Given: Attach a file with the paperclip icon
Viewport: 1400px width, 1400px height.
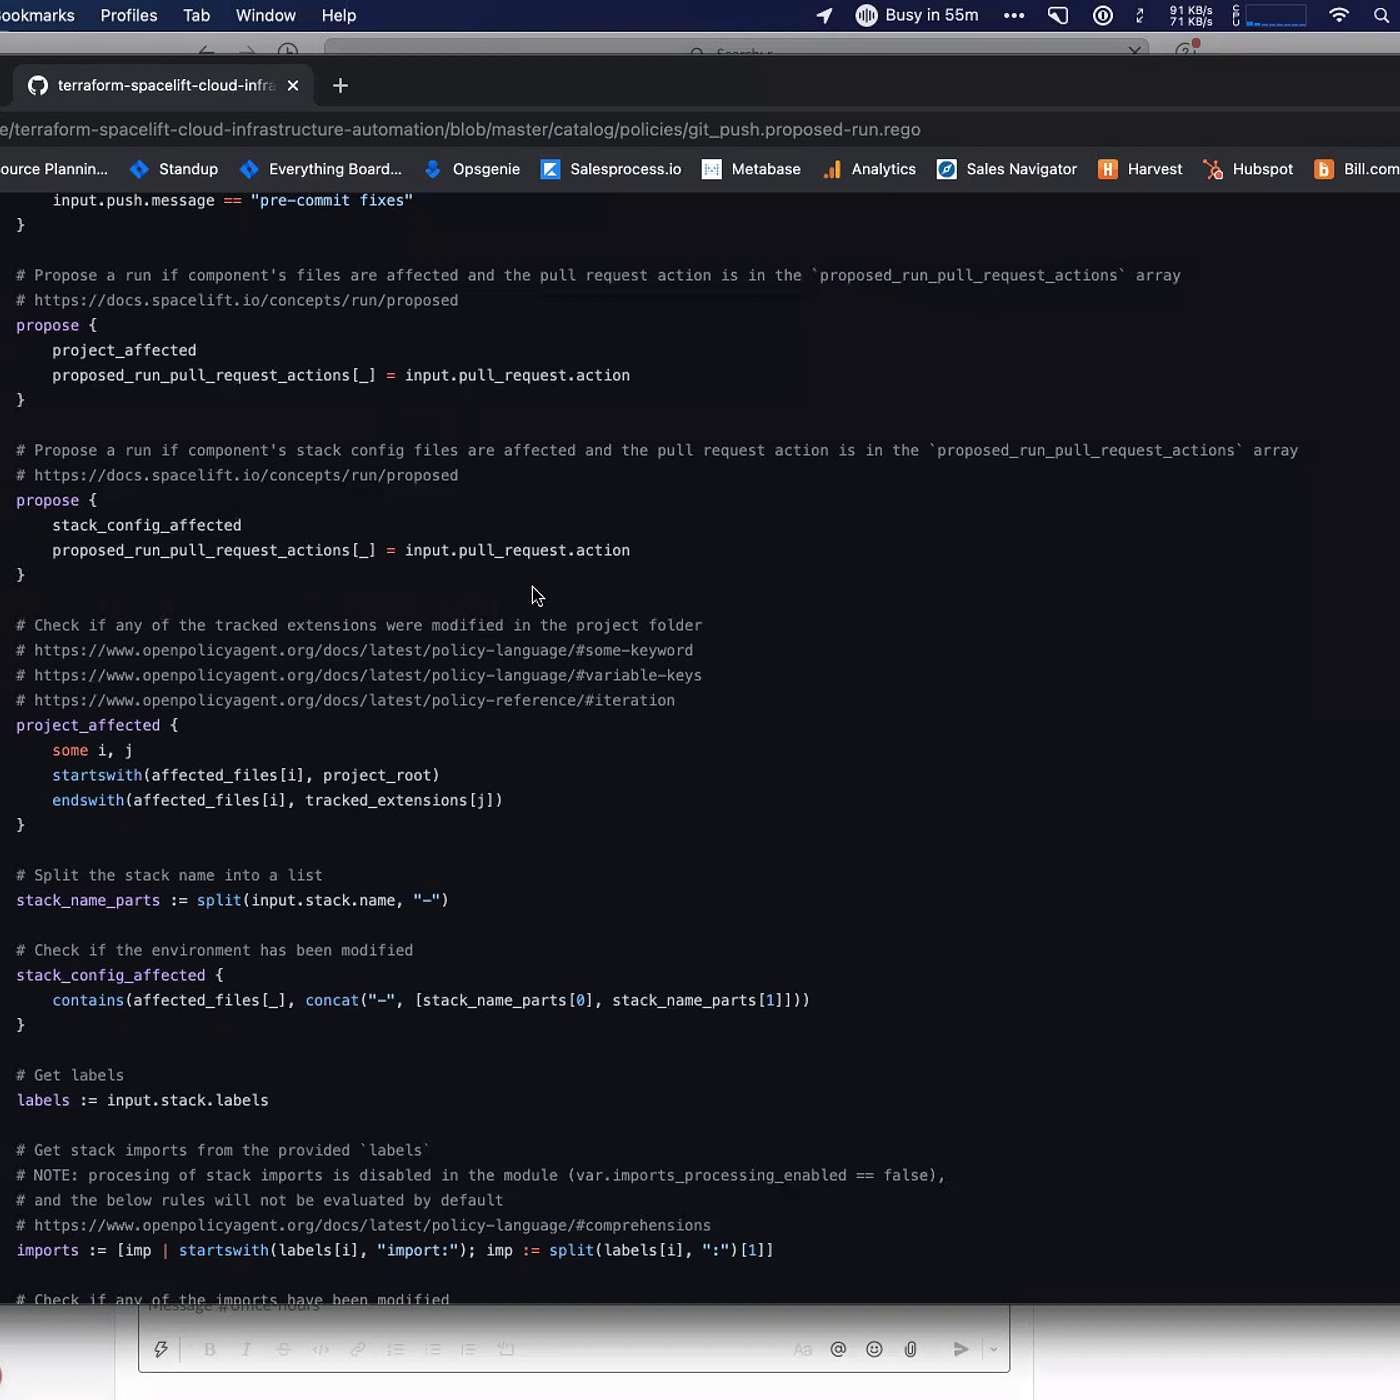Looking at the screenshot, I should [x=910, y=1349].
